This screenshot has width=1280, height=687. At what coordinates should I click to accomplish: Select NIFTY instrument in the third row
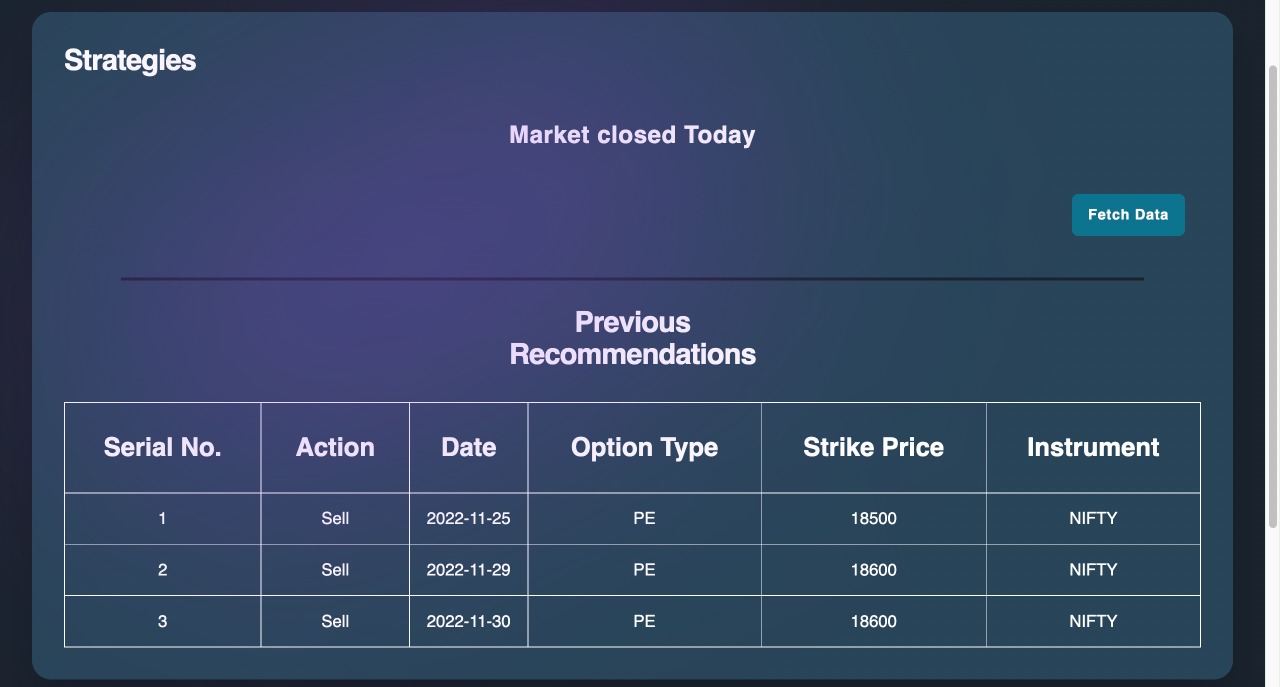click(x=1093, y=621)
